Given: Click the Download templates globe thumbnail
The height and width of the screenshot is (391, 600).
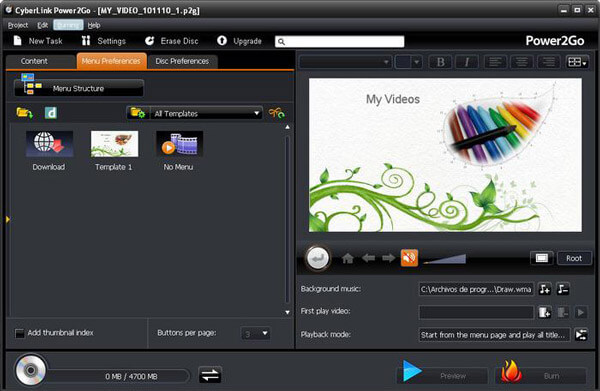Looking at the screenshot, I should (x=49, y=144).
